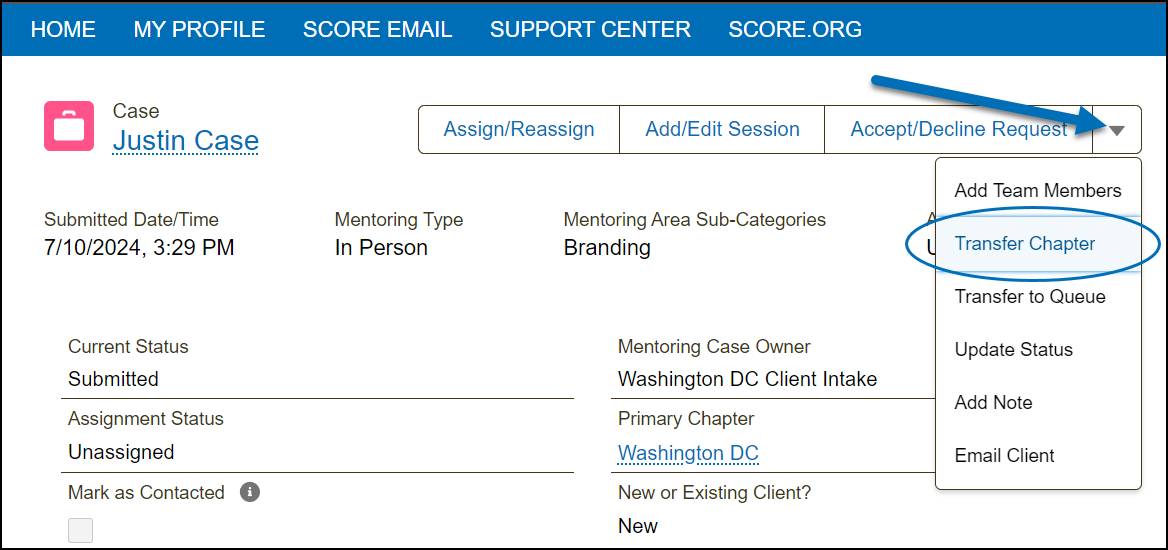Viewport: 1168px width, 550px height.
Task: Click info icon beside Mark as Contacted
Action: point(250,492)
